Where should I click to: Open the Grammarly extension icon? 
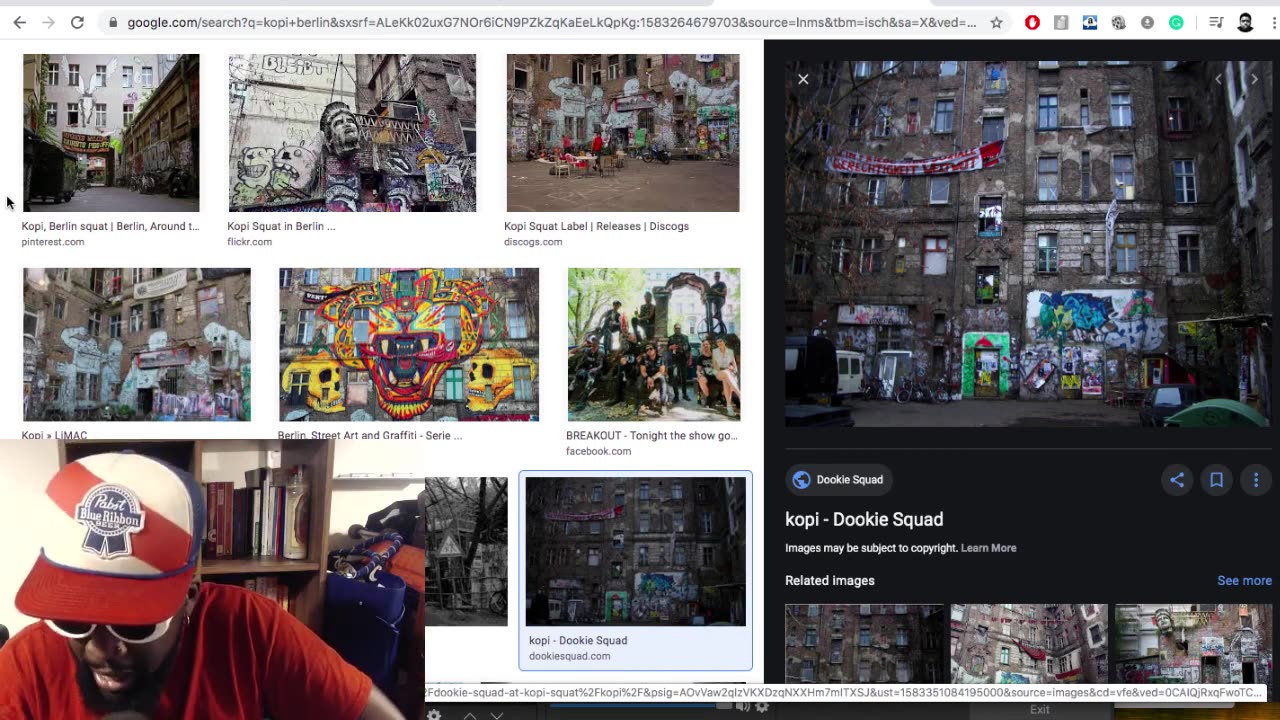tap(1176, 22)
